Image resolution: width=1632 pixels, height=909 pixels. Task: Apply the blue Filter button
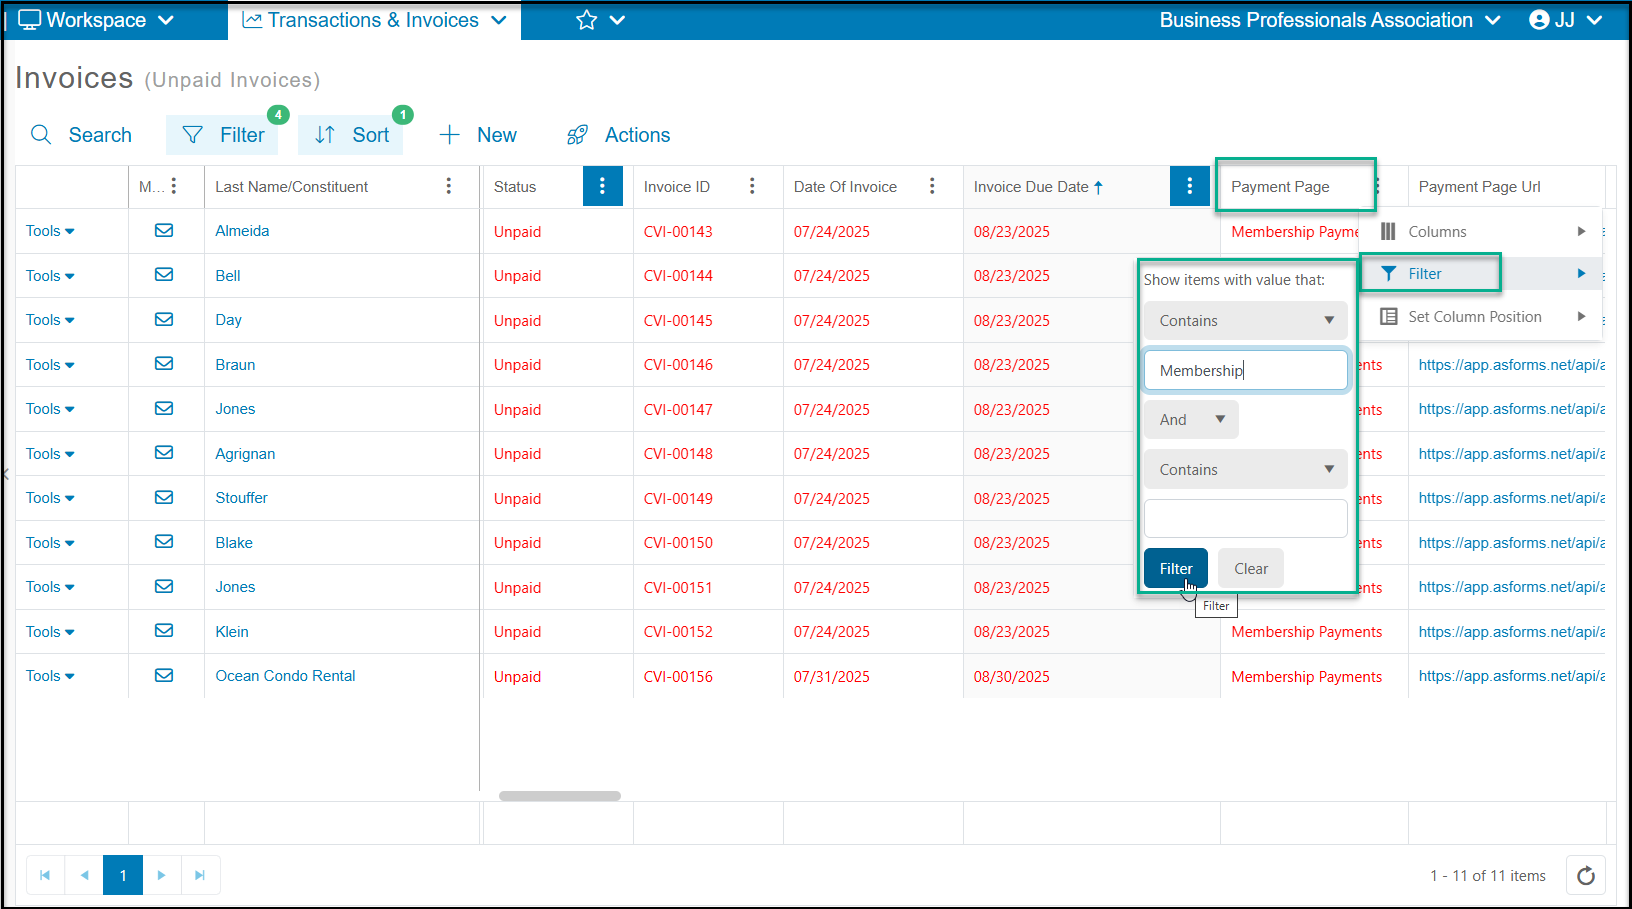[1175, 568]
